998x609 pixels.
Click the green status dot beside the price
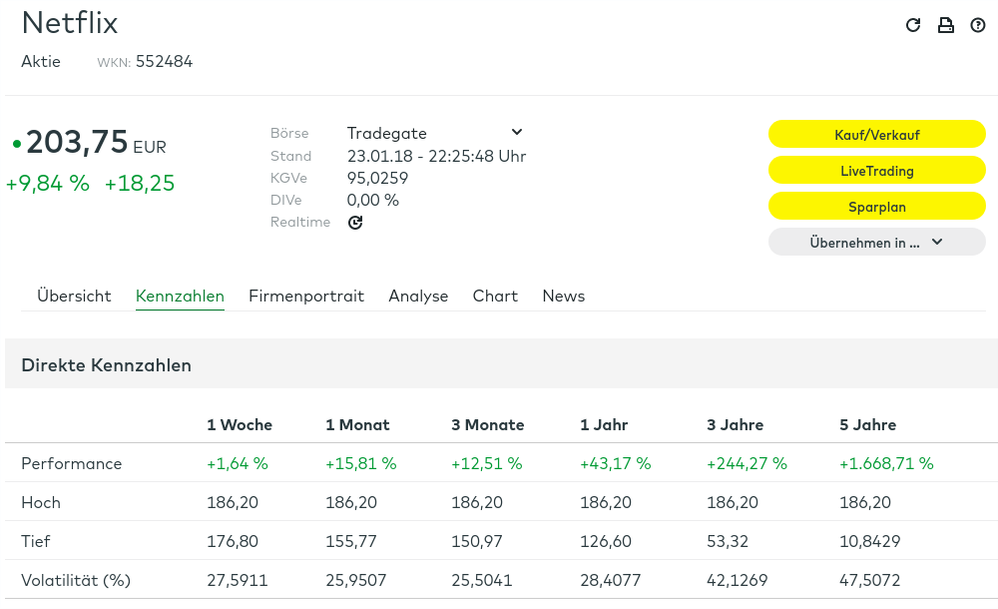click(x=17, y=144)
